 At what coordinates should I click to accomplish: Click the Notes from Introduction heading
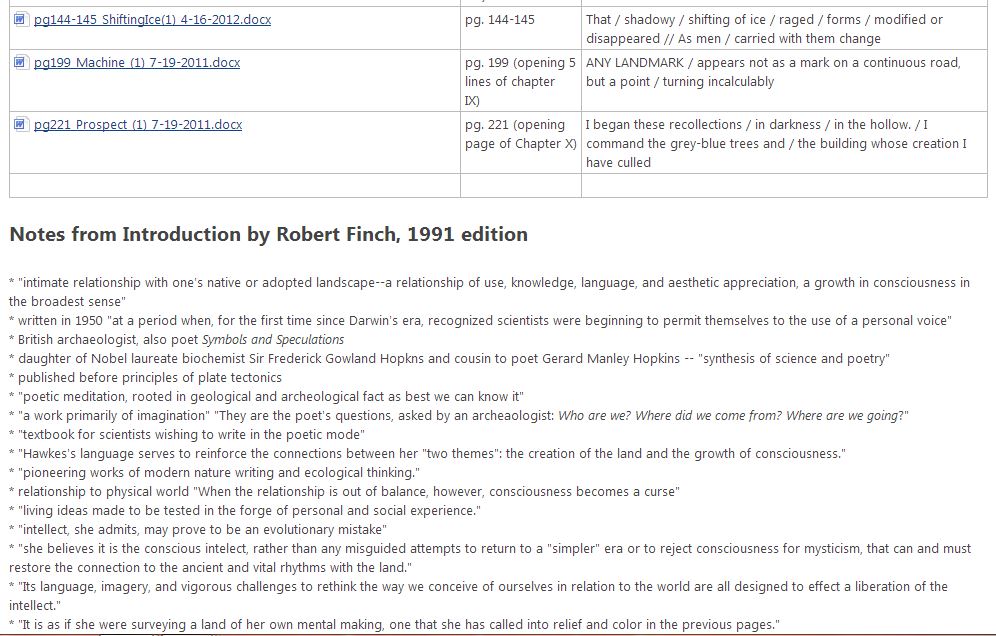point(268,235)
